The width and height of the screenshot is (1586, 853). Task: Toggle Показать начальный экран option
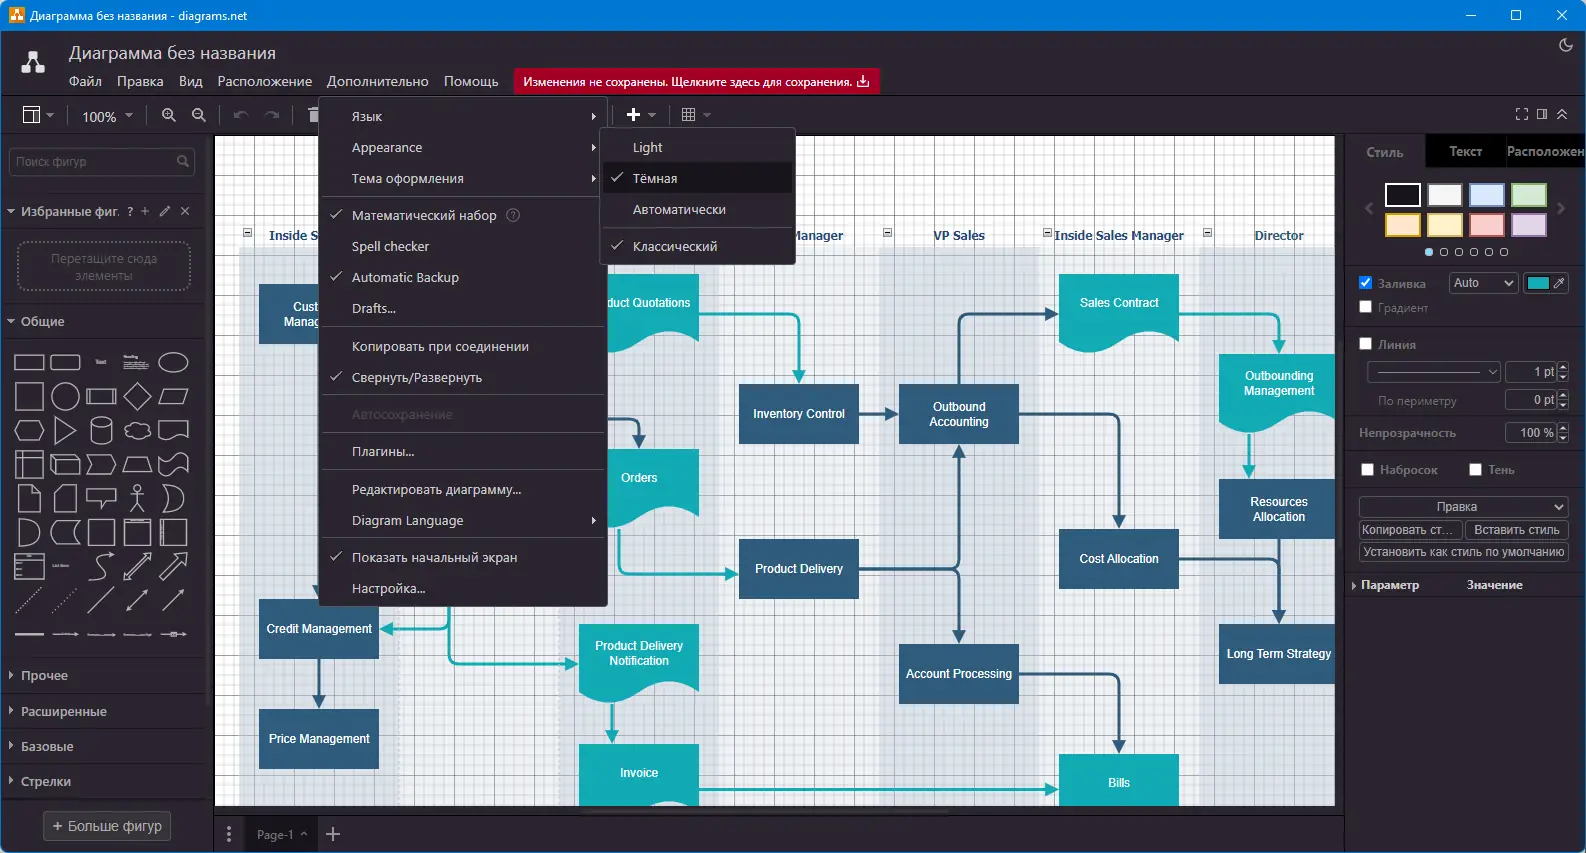(463, 557)
